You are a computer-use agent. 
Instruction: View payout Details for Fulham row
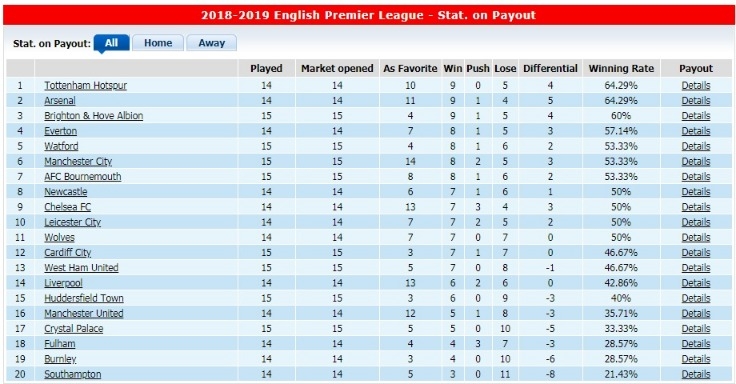pos(696,344)
